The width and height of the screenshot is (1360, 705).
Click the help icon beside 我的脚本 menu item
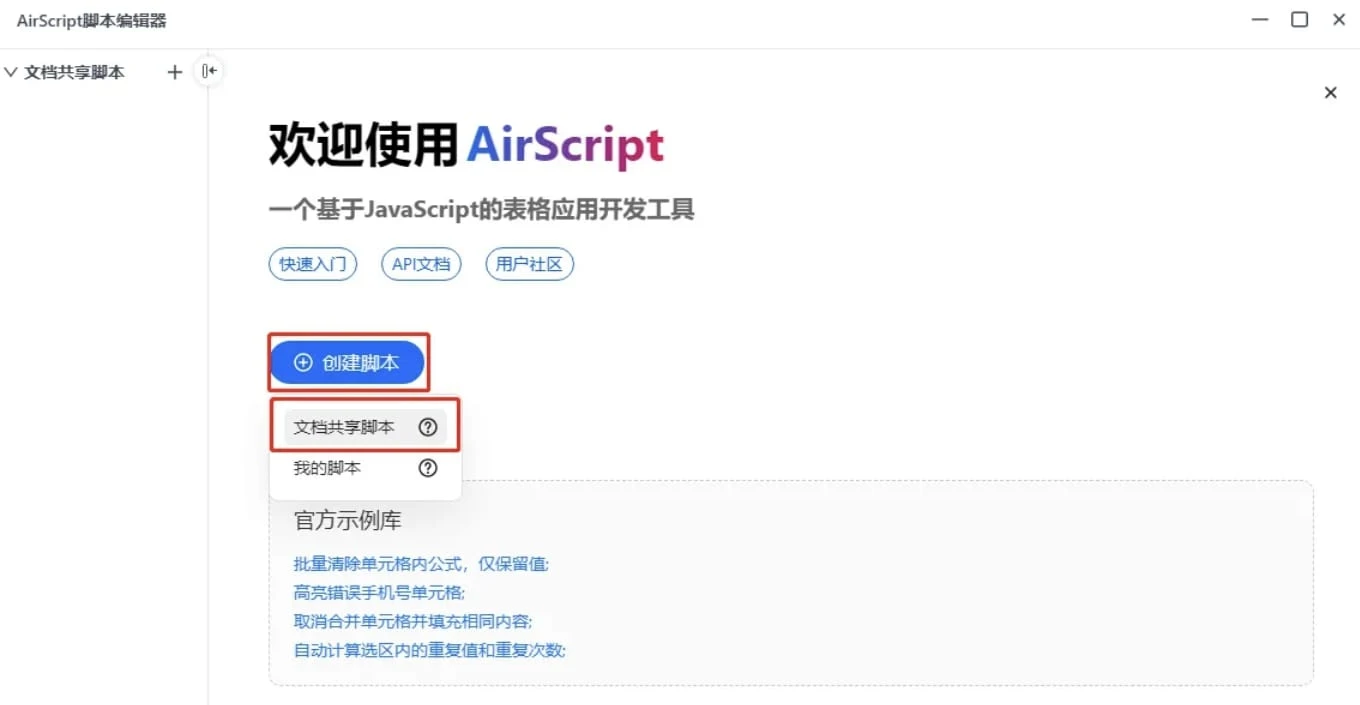pyautogui.click(x=428, y=467)
